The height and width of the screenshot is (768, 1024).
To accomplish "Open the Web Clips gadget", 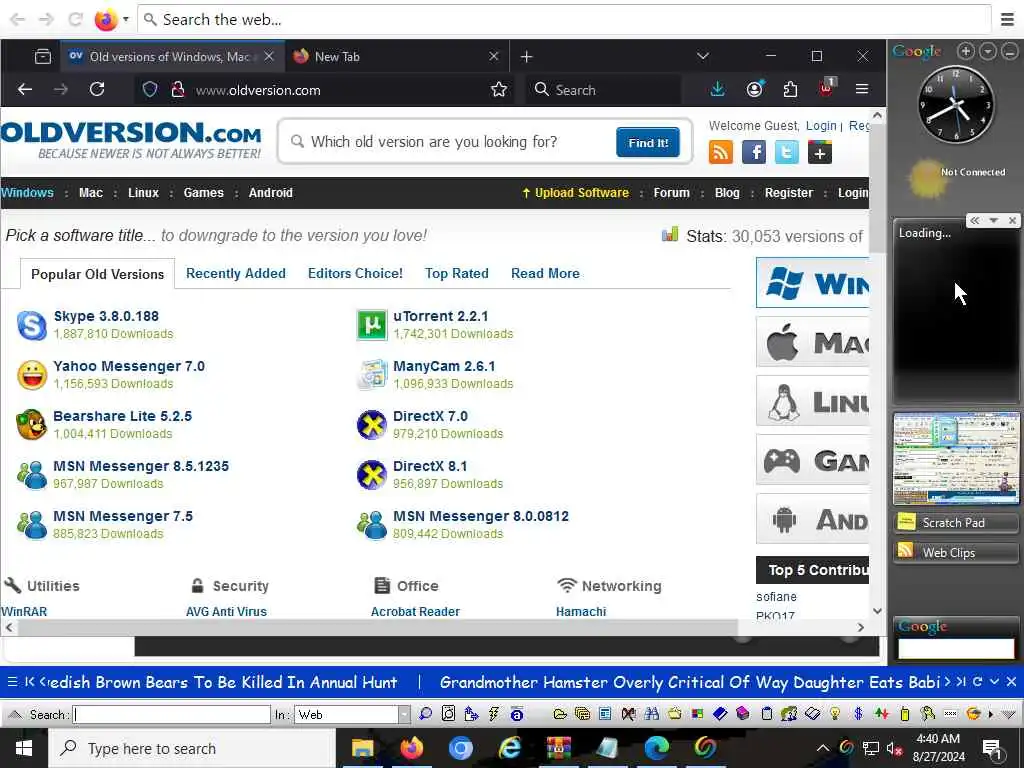I will pos(955,552).
